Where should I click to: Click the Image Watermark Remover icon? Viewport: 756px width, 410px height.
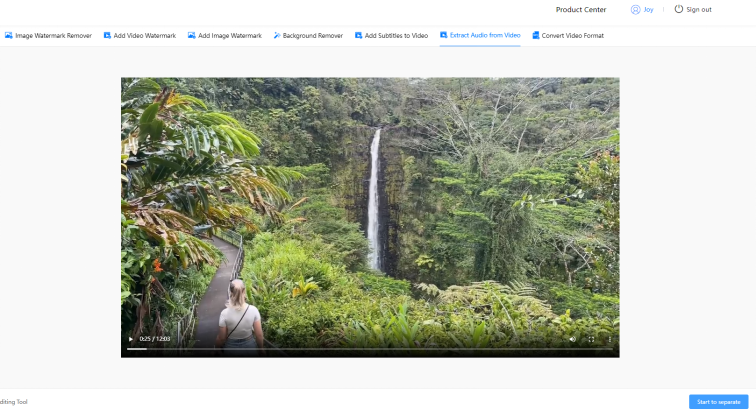click(9, 36)
